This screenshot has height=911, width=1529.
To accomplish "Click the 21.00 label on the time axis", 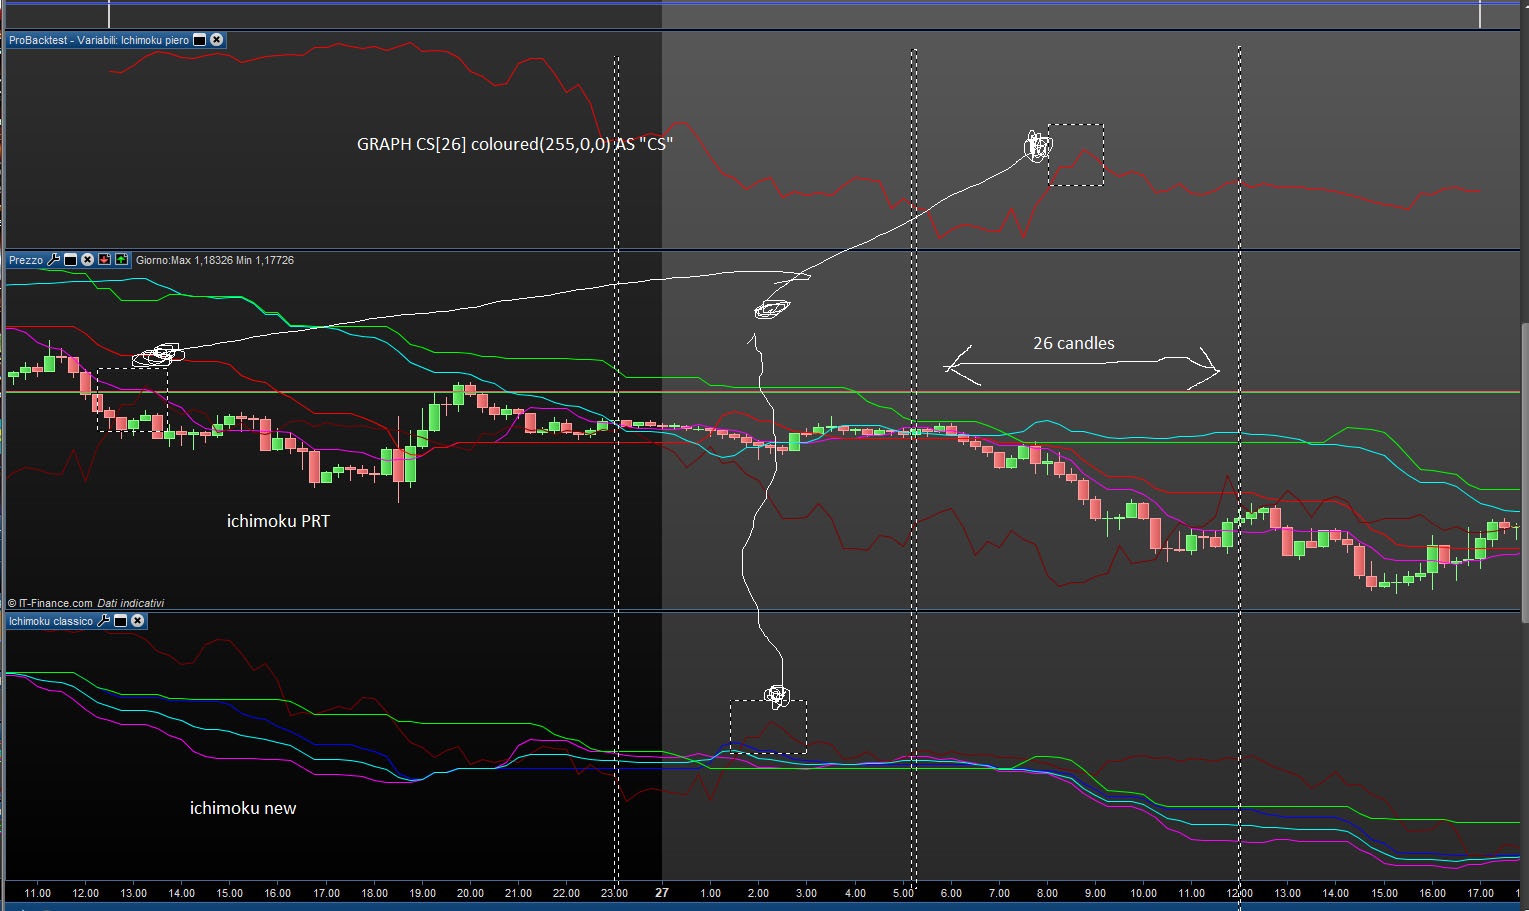I will [518, 893].
